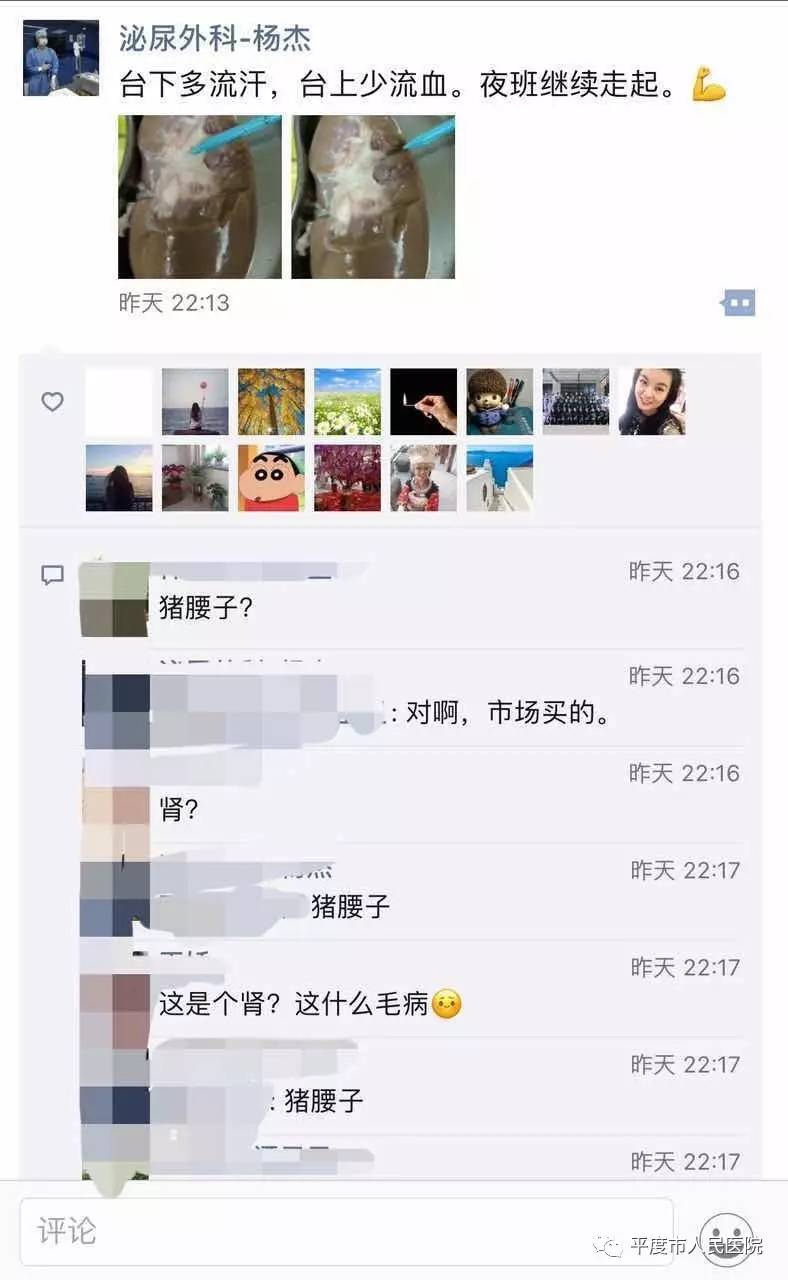788x1280 pixels.
Task: Open the second kidney photo
Action: click(373, 197)
